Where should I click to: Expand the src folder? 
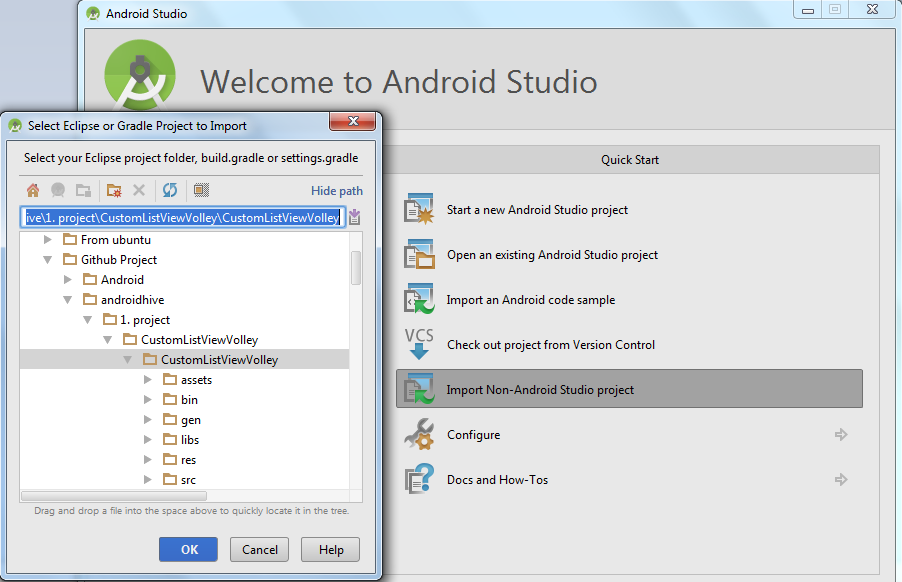(148, 480)
